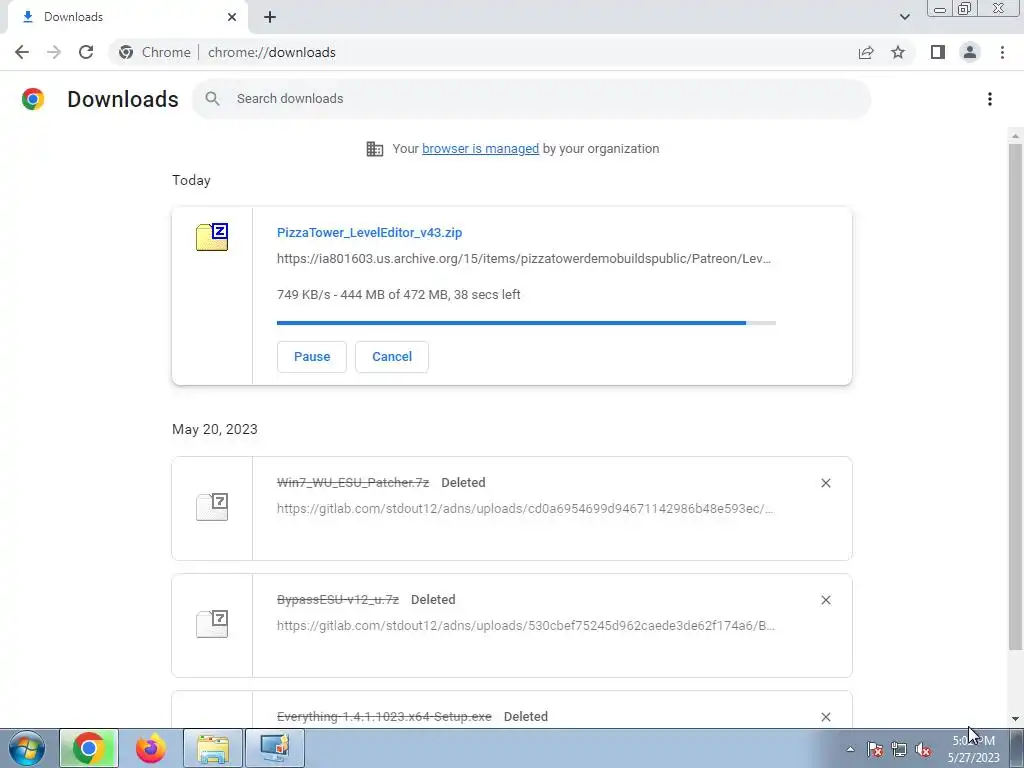Image resolution: width=1024 pixels, height=768 pixels.
Task: Click the address bar URL chrome://downloads
Action: (x=272, y=52)
